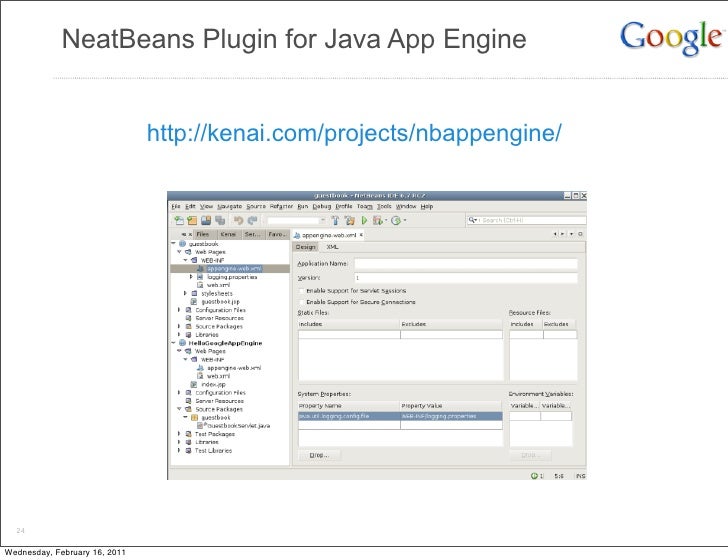This screenshot has height=560, width=728.
Task: Open the Navigate menu
Action: pos(229,207)
